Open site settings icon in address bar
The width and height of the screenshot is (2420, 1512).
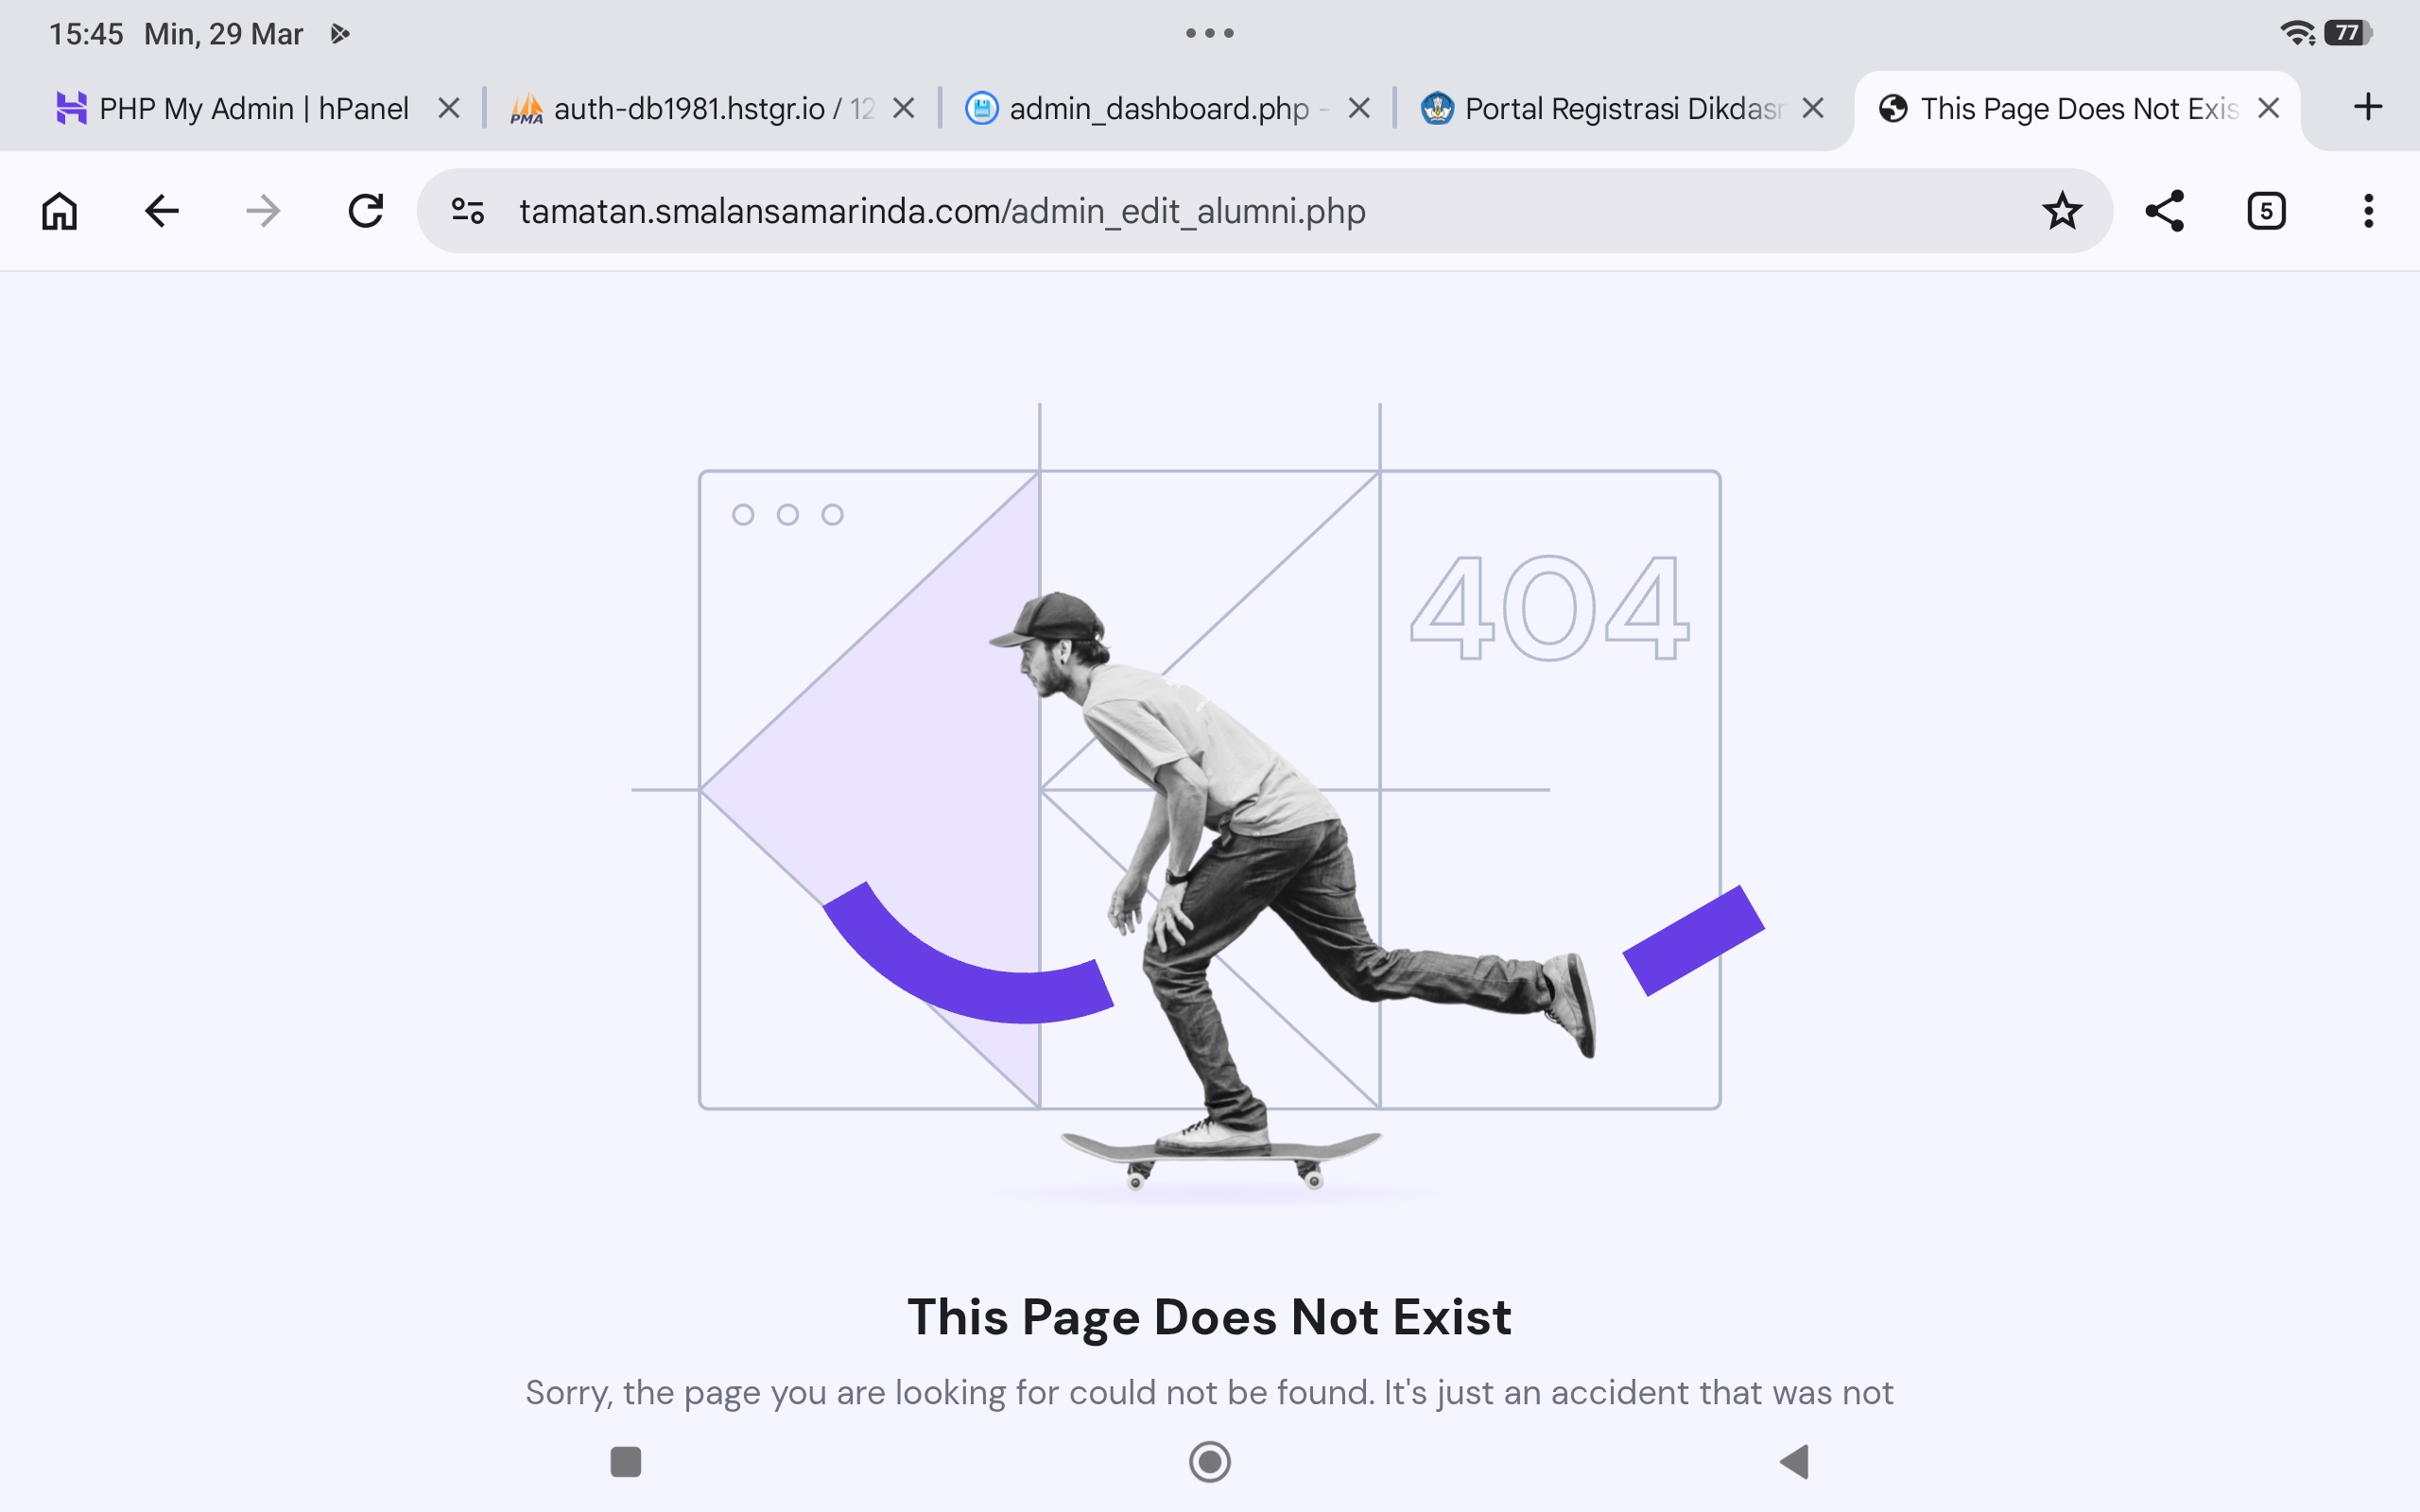(x=468, y=211)
